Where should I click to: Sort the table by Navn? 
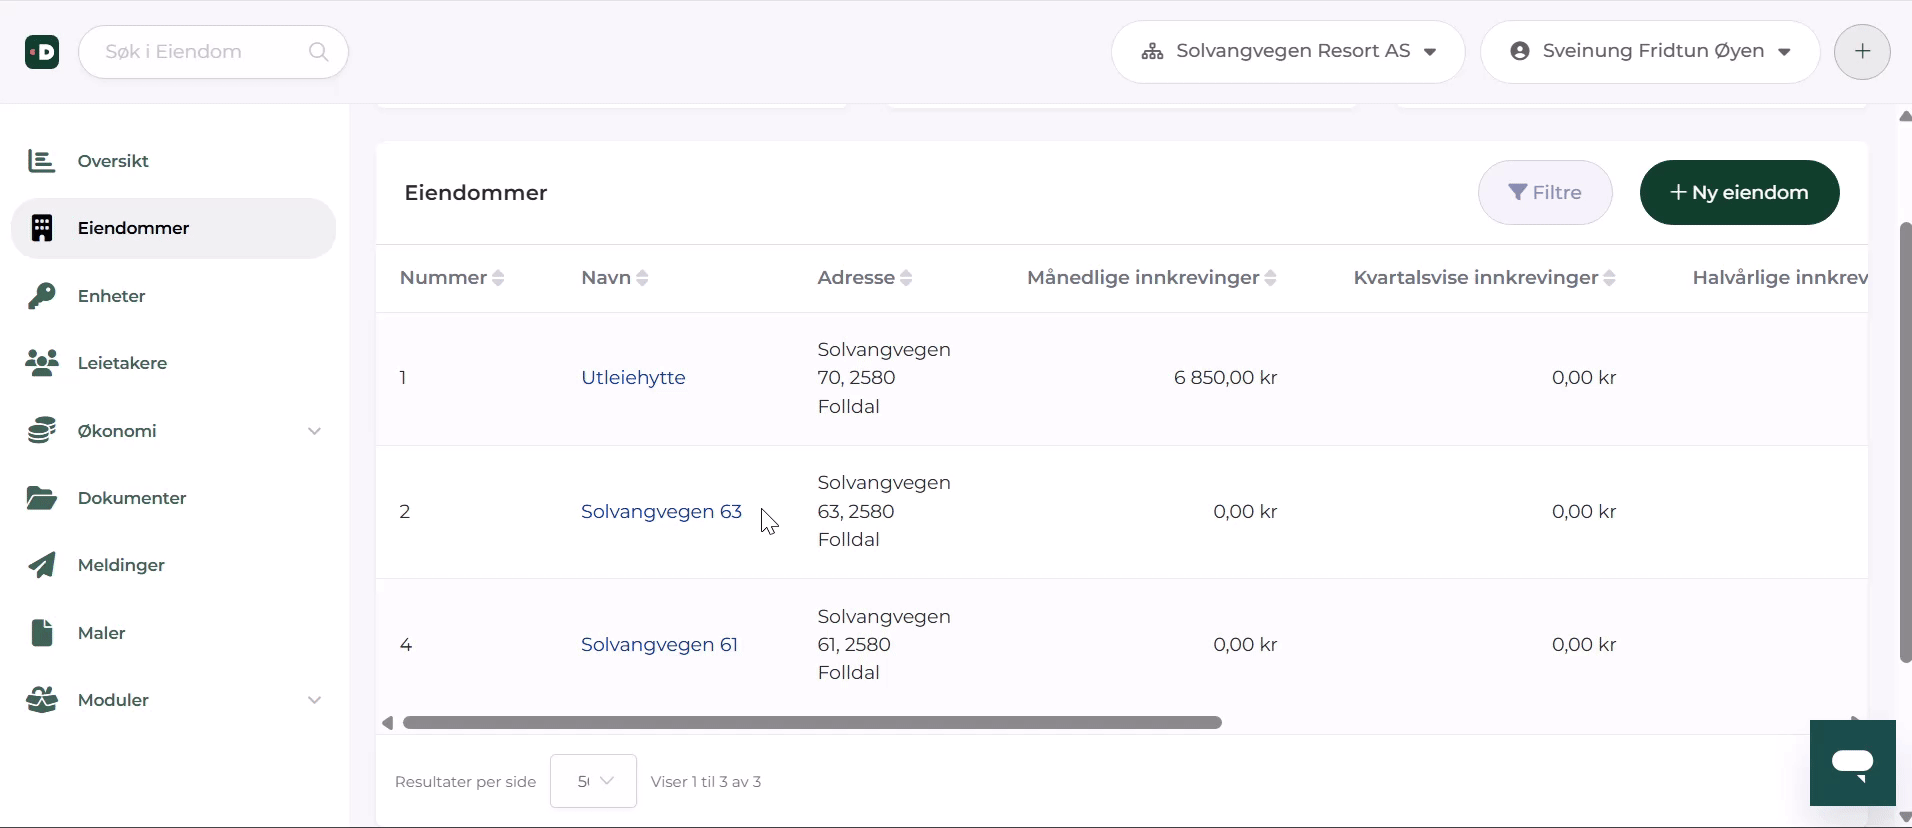click(x=615, y=278)
